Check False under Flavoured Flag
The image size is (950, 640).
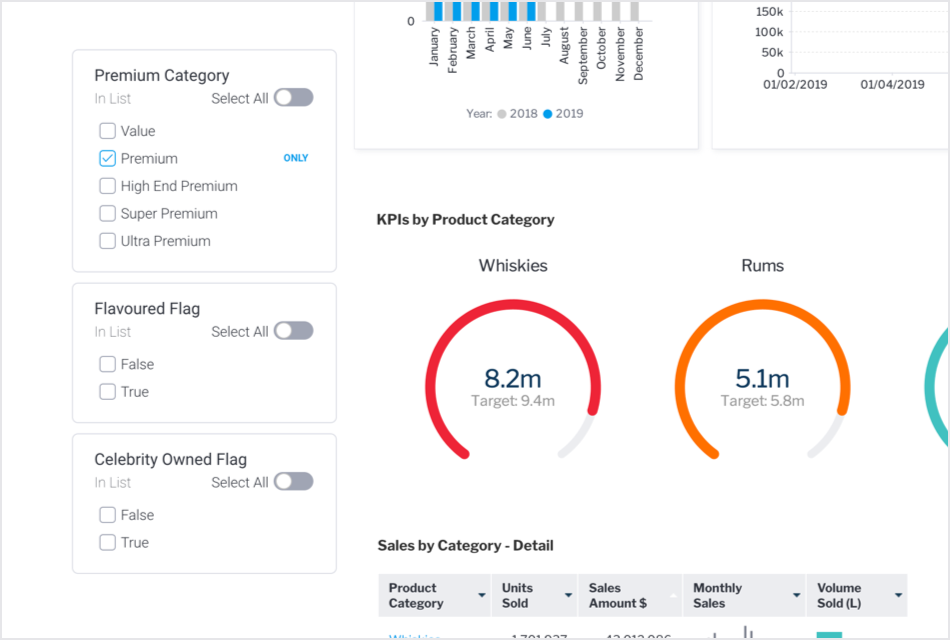pyautogui.click(x=107, y=365)
